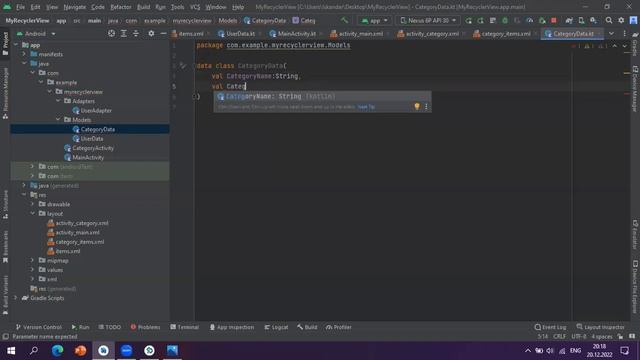
Task: Collapse the layout folder
Action: click(32, 213)
